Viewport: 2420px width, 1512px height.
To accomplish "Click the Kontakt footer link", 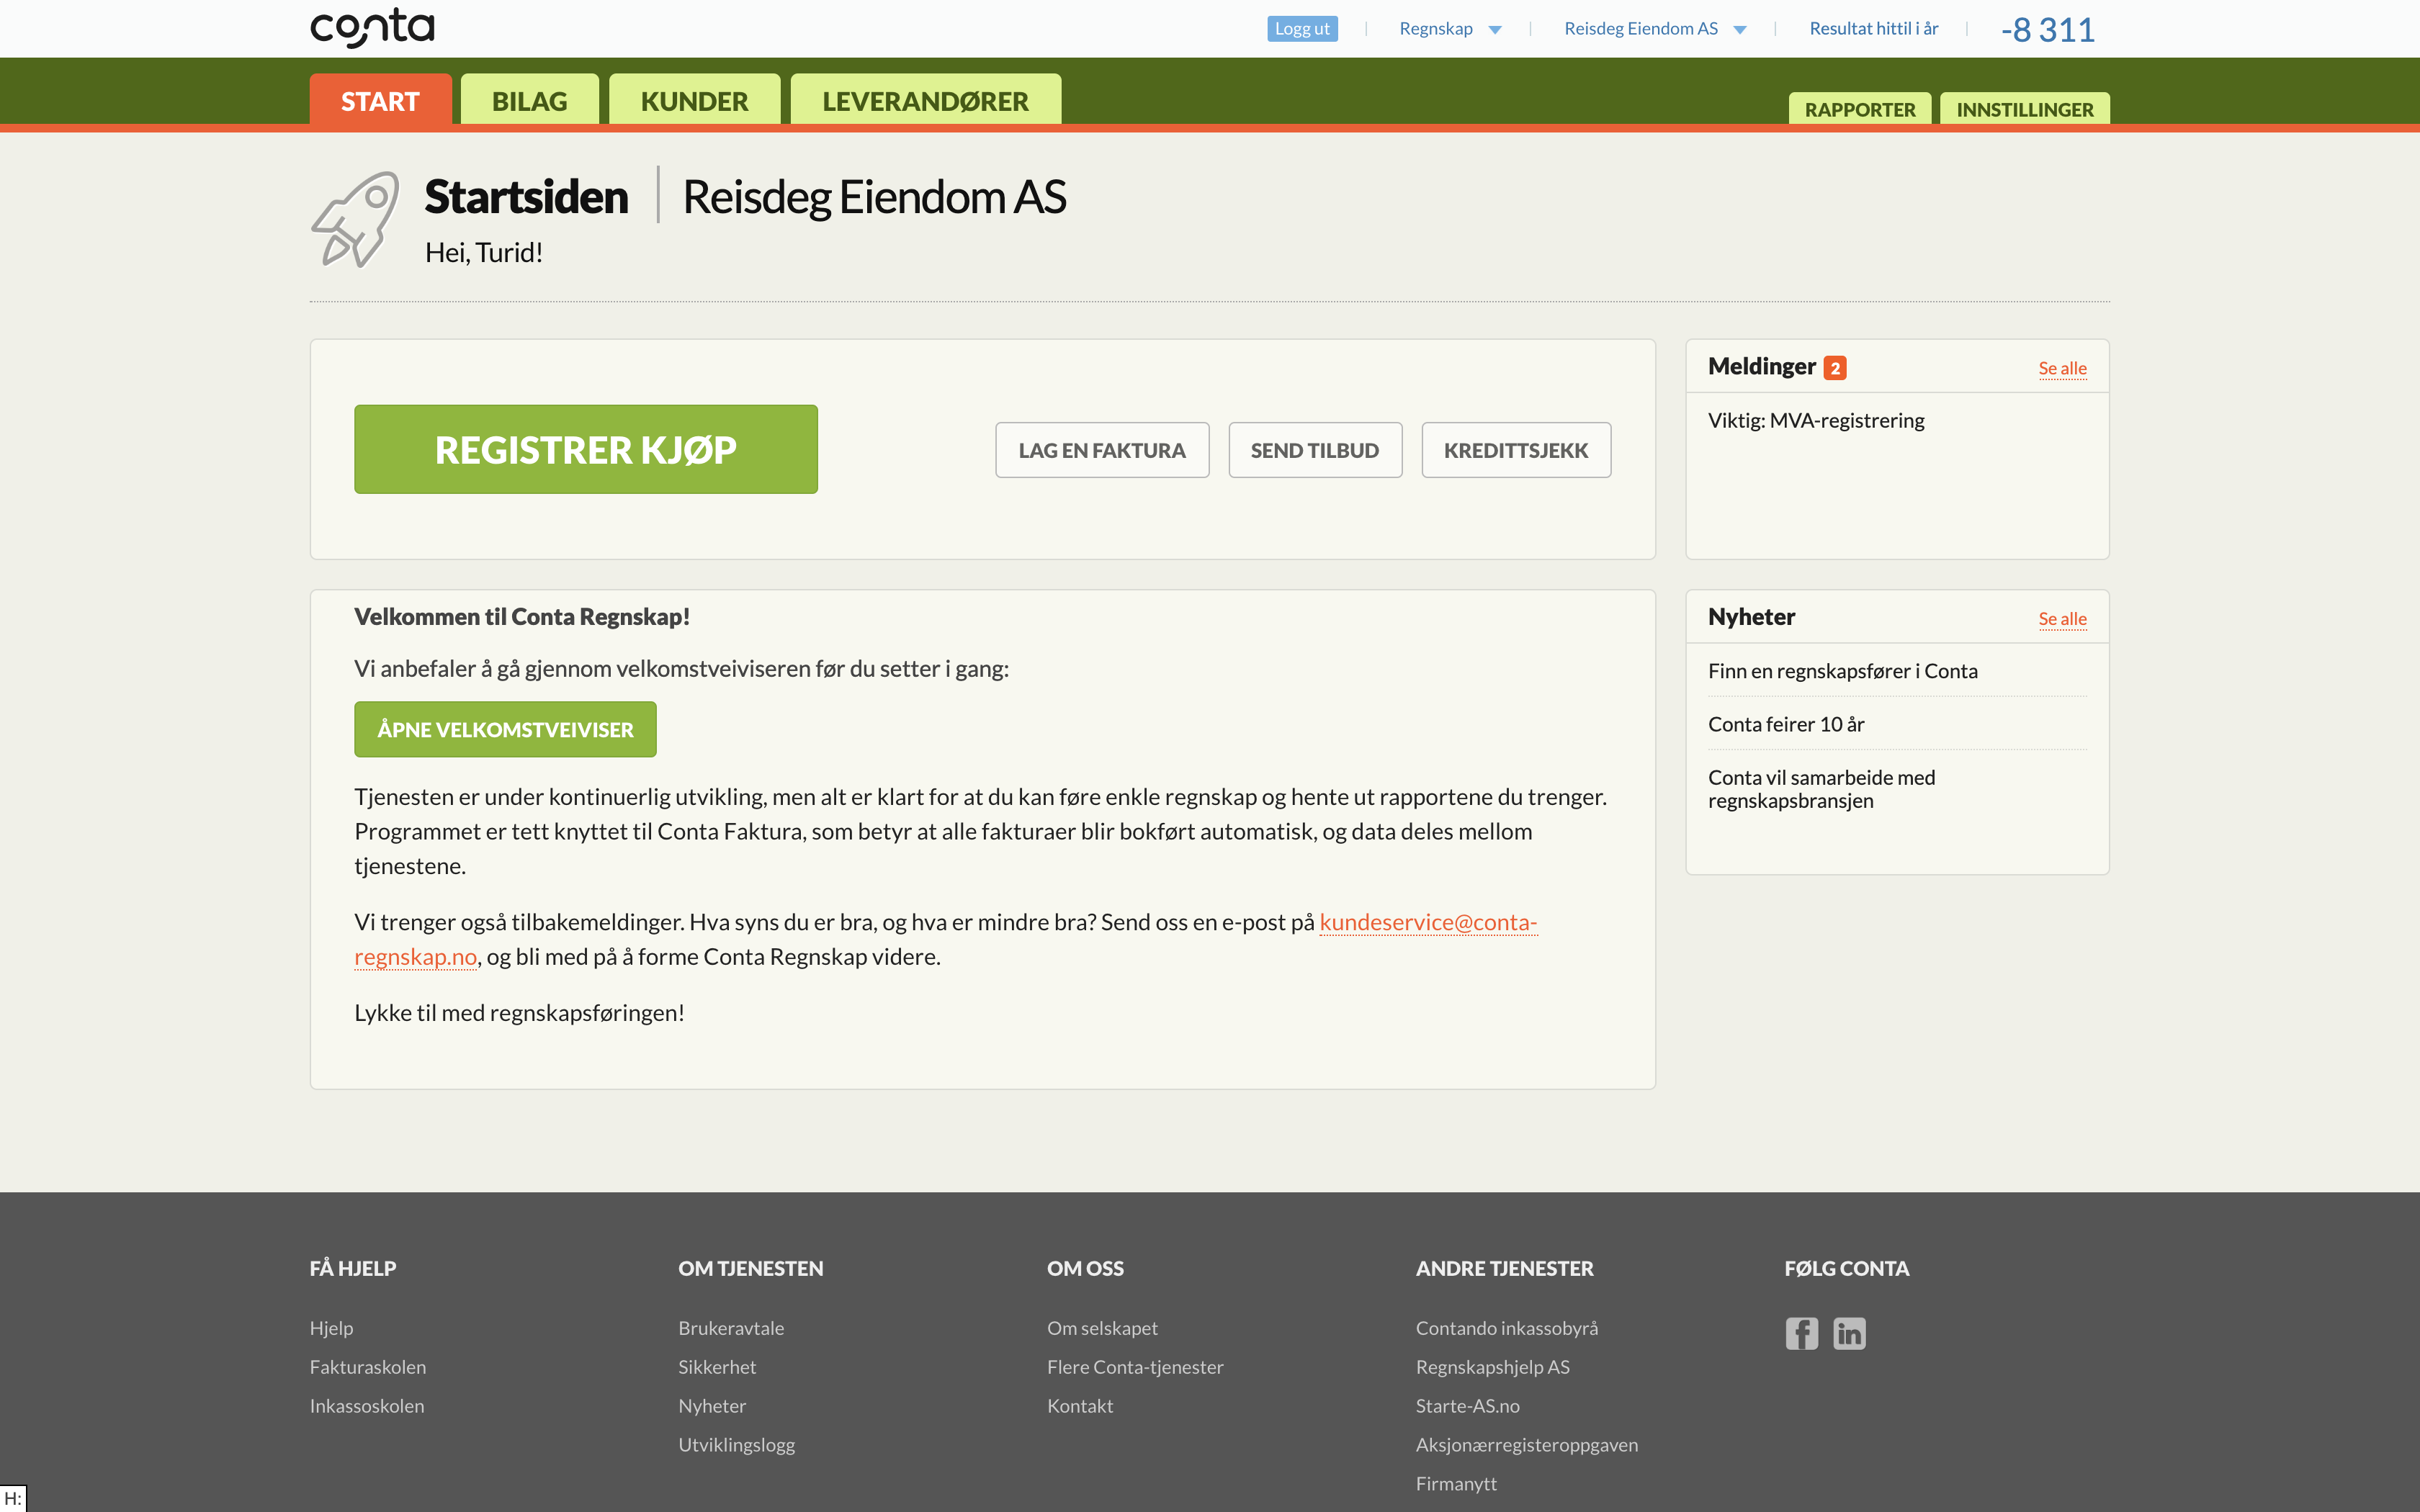I will [1080, 1406].
